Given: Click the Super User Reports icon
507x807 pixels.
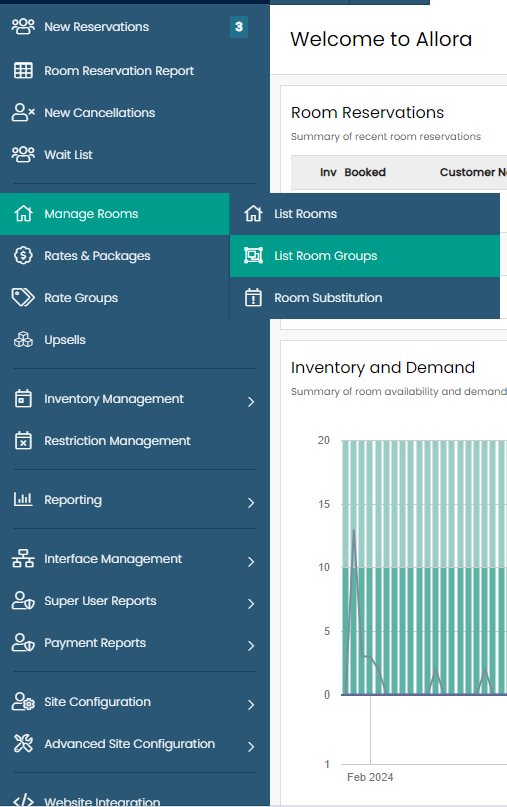Looking at the screenshot, I should coord(23,601).
